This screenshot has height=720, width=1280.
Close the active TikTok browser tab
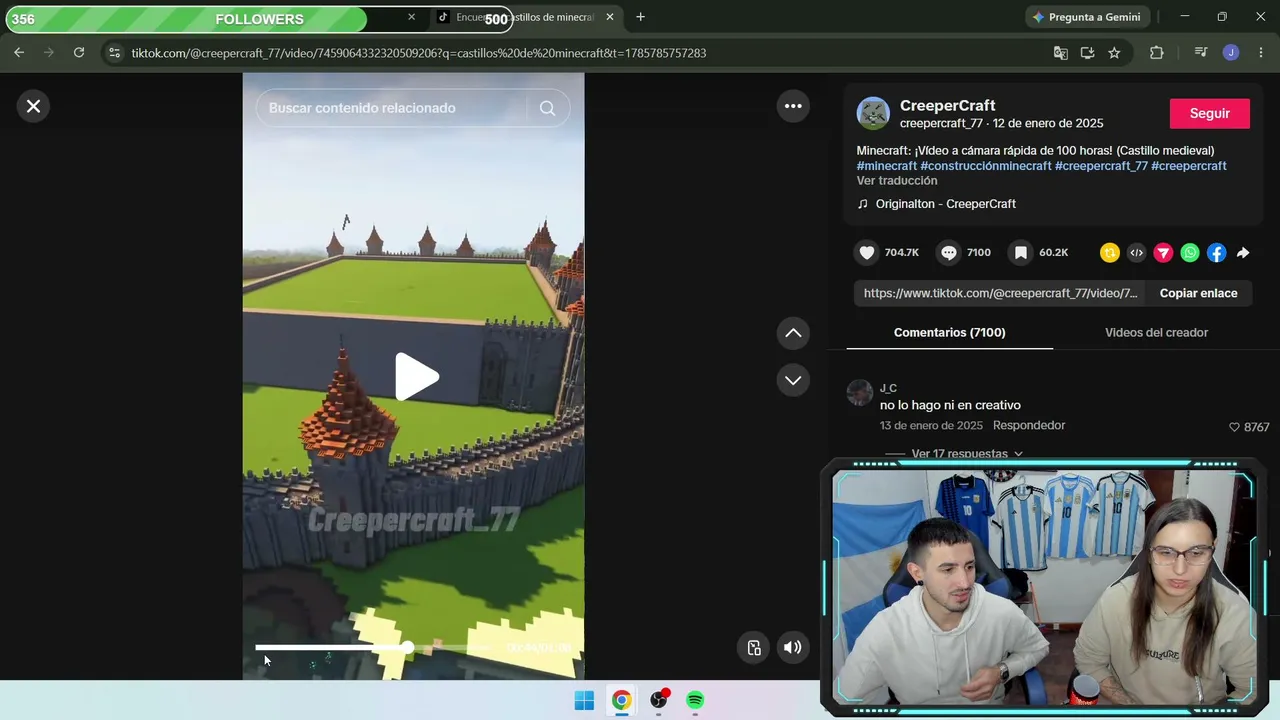point(610,17)
